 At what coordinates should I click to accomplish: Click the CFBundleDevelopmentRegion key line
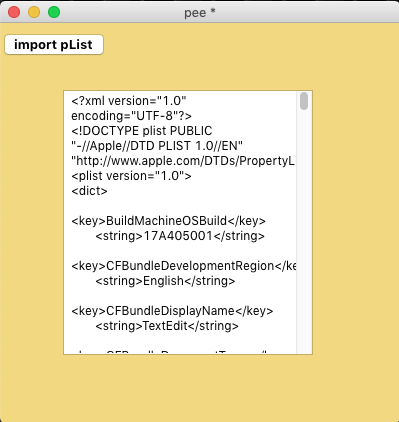click(183, 266)
